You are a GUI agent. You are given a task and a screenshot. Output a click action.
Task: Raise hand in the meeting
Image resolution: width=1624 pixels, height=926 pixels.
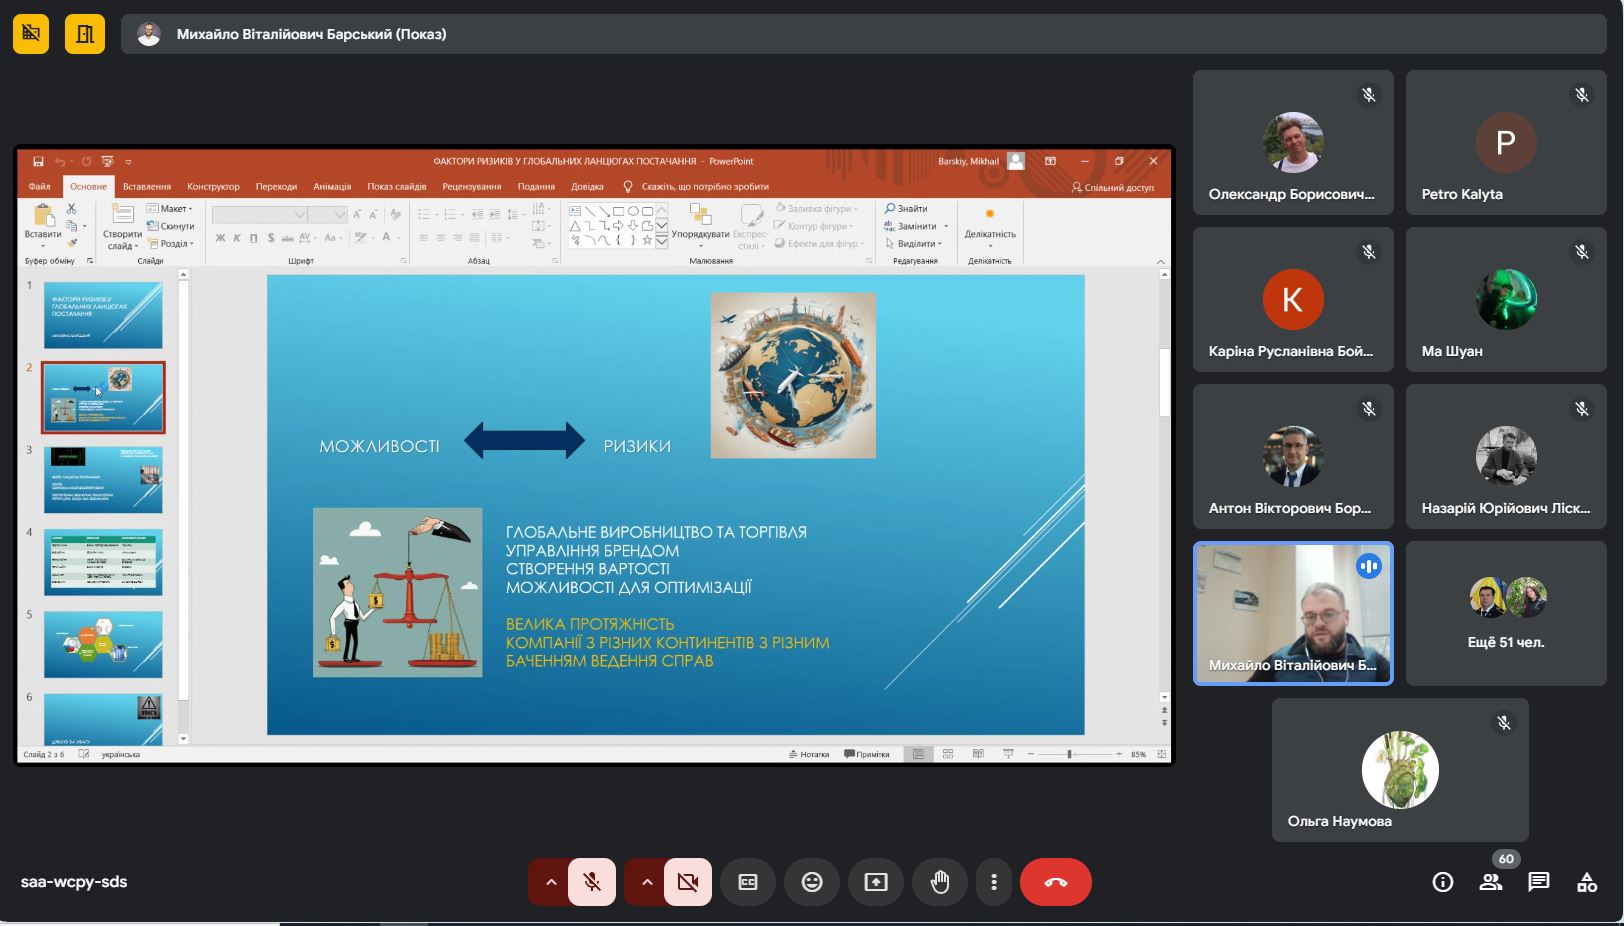coord(939,882)
